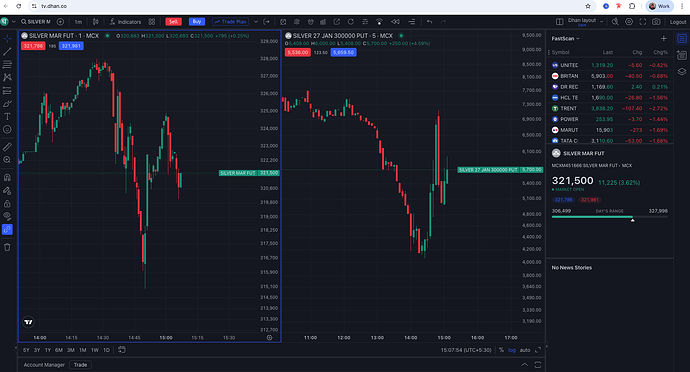Add a symbol to FastScan watchlist

[x=664, y=39]
